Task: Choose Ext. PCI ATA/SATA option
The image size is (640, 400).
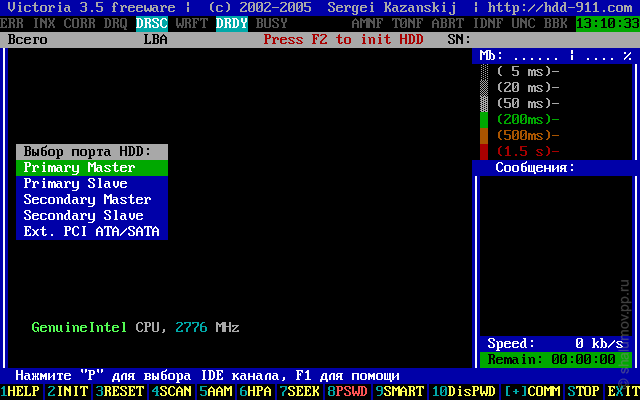Action: (92, 231)
